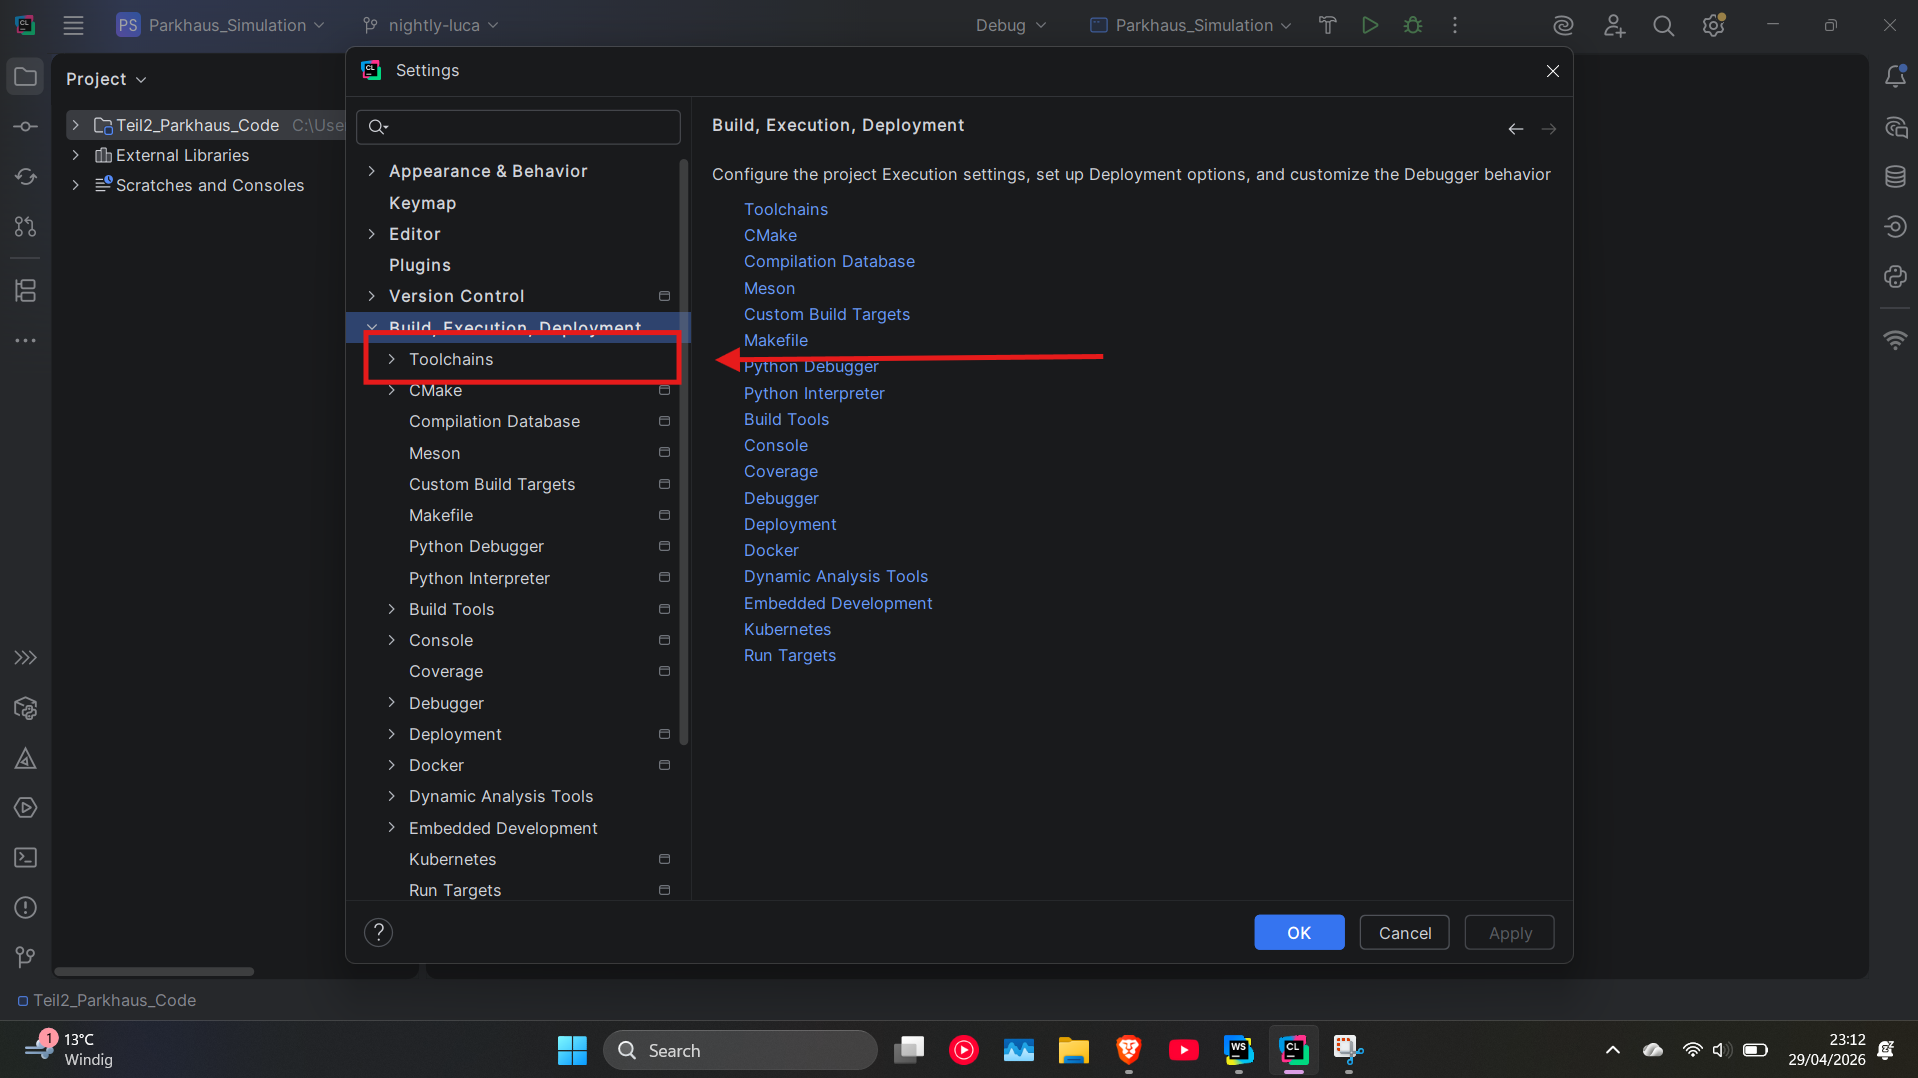Expand External Libraries tree node
This screenshot has width=1918, height=1078.
pyautogui.click(x=76, y=155)
